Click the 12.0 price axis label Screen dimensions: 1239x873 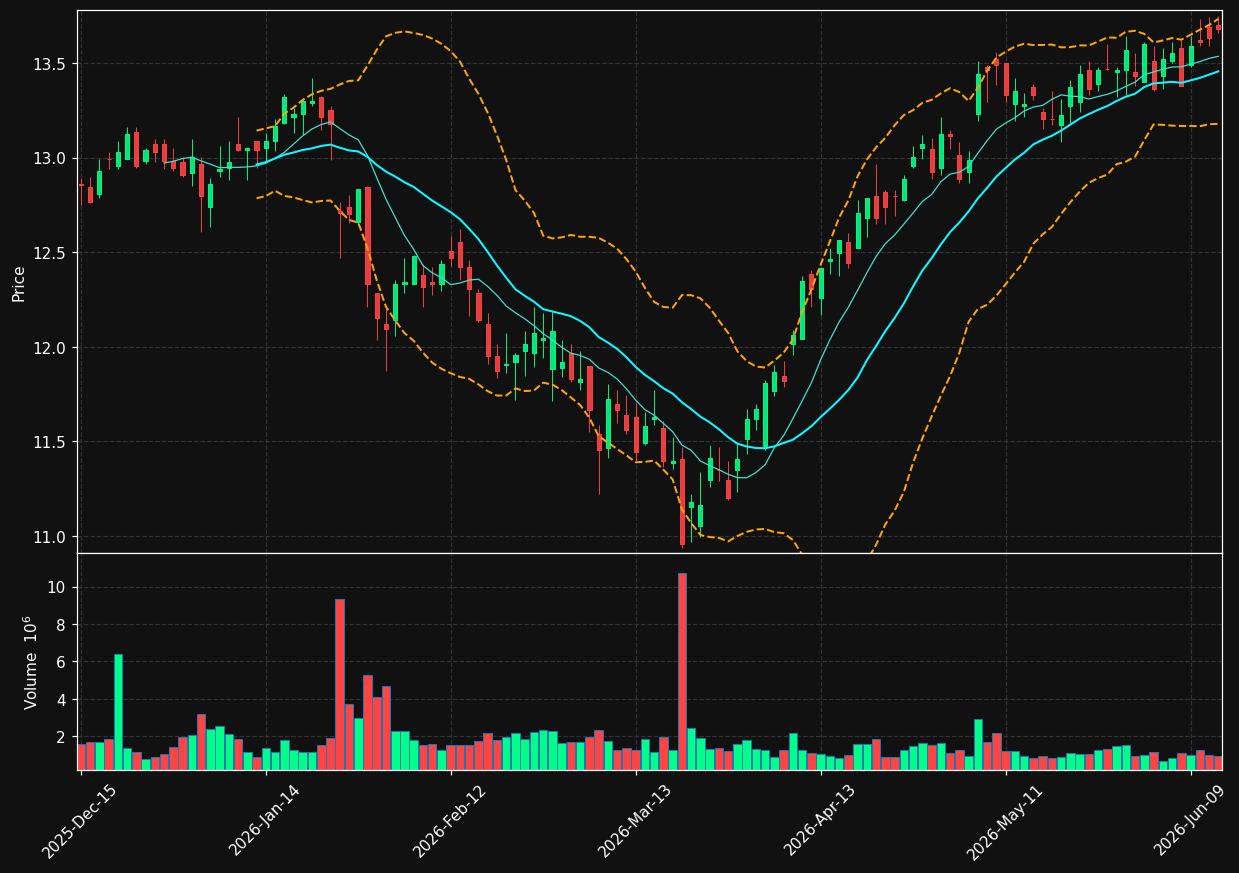(x=50, y=348)
